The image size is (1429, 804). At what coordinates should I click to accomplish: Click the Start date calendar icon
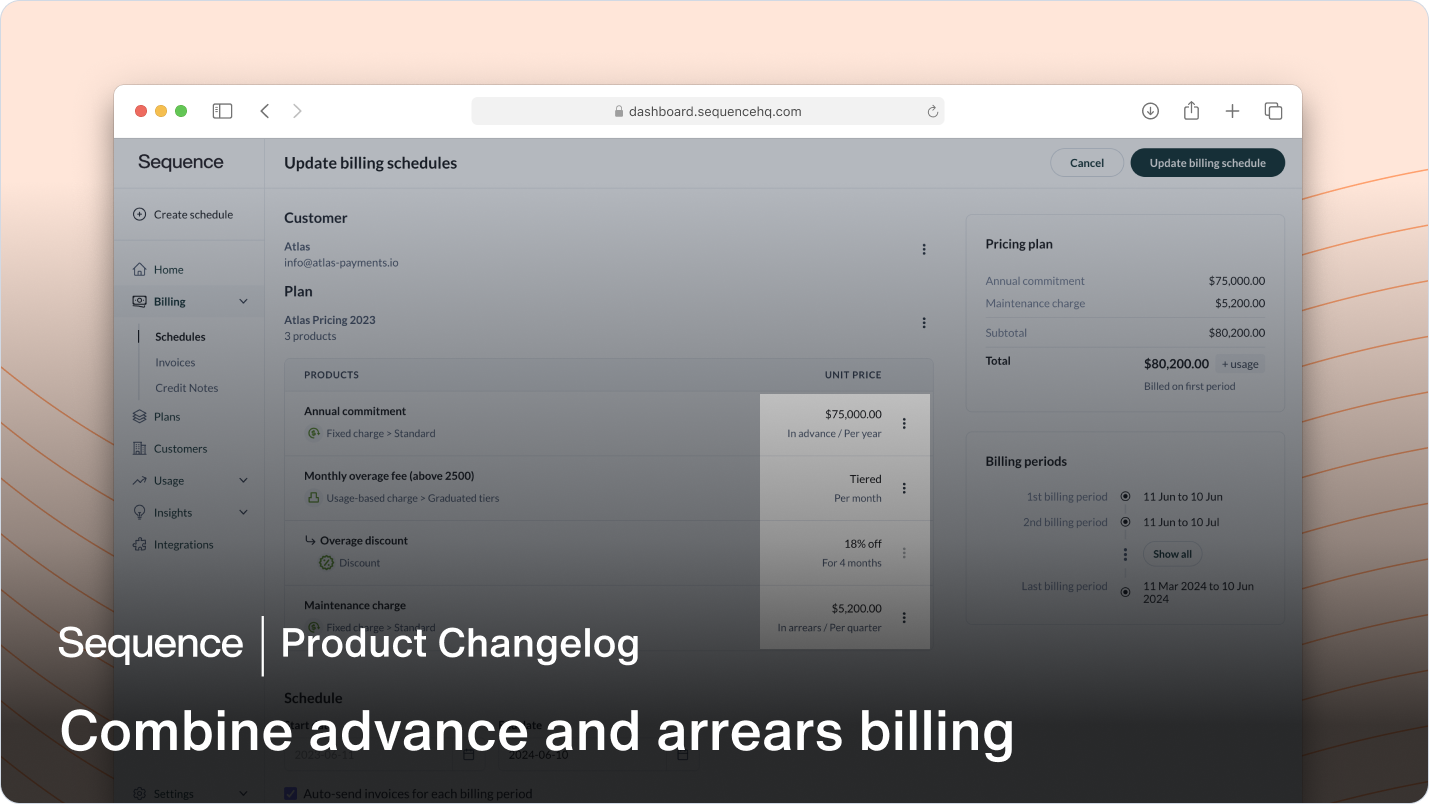click(468, 754)
